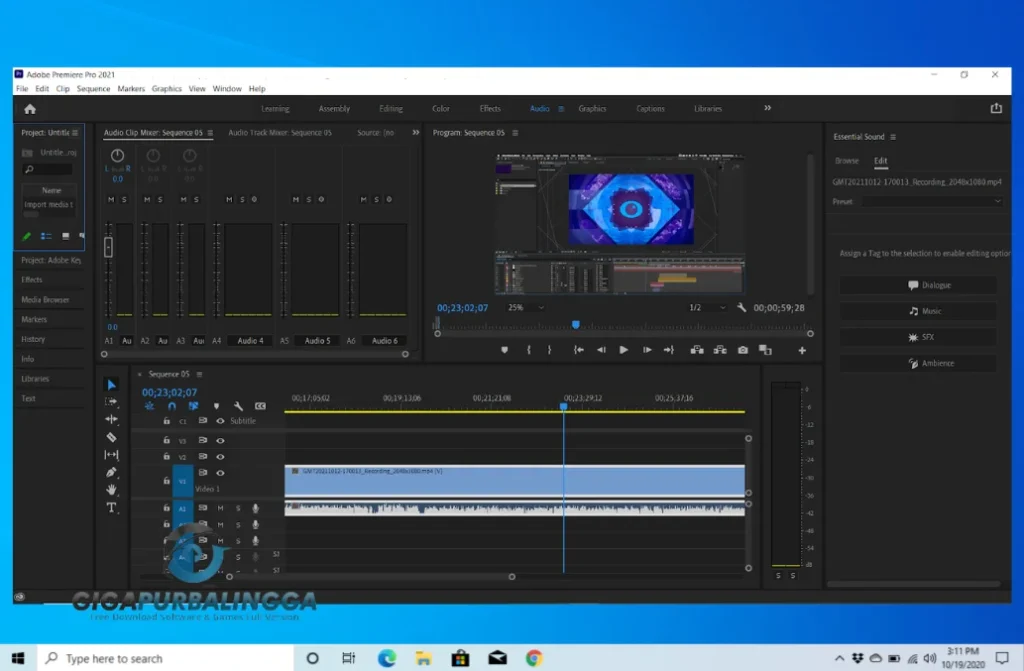Click Play in the Program monitor

pyautogui.click(x=624, y=350)
